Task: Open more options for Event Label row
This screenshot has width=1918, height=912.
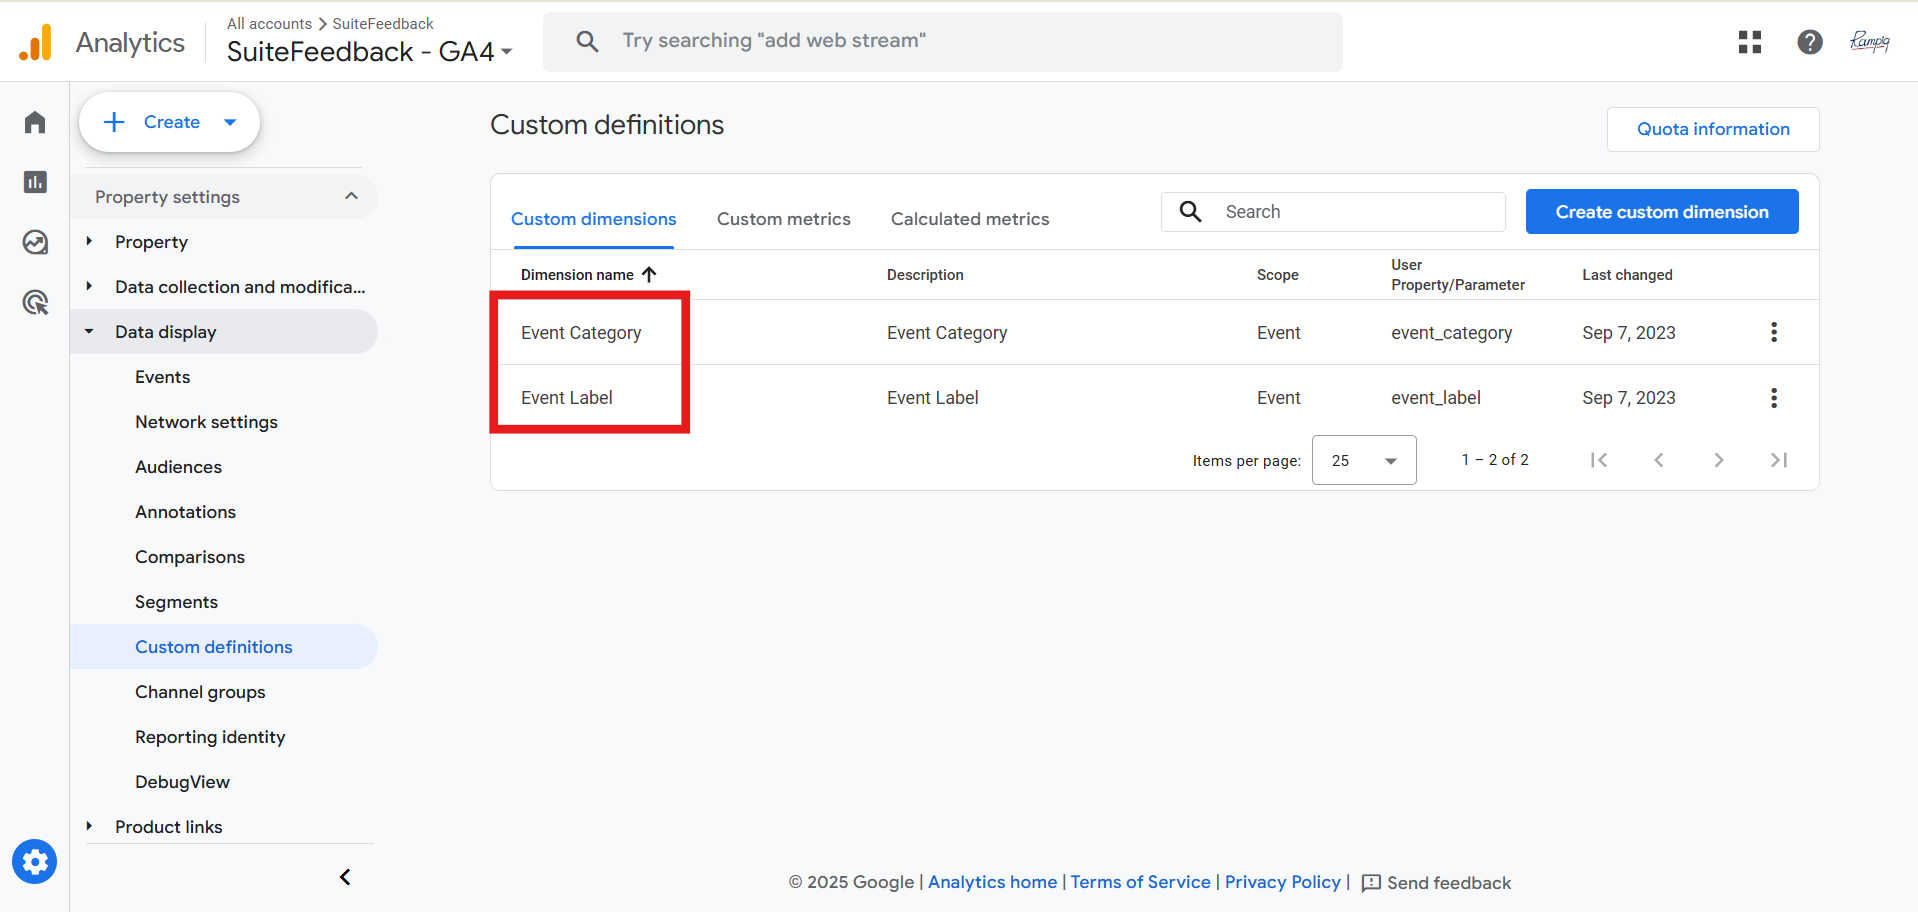Action: pyautogui.click(x=1773, y=398)
